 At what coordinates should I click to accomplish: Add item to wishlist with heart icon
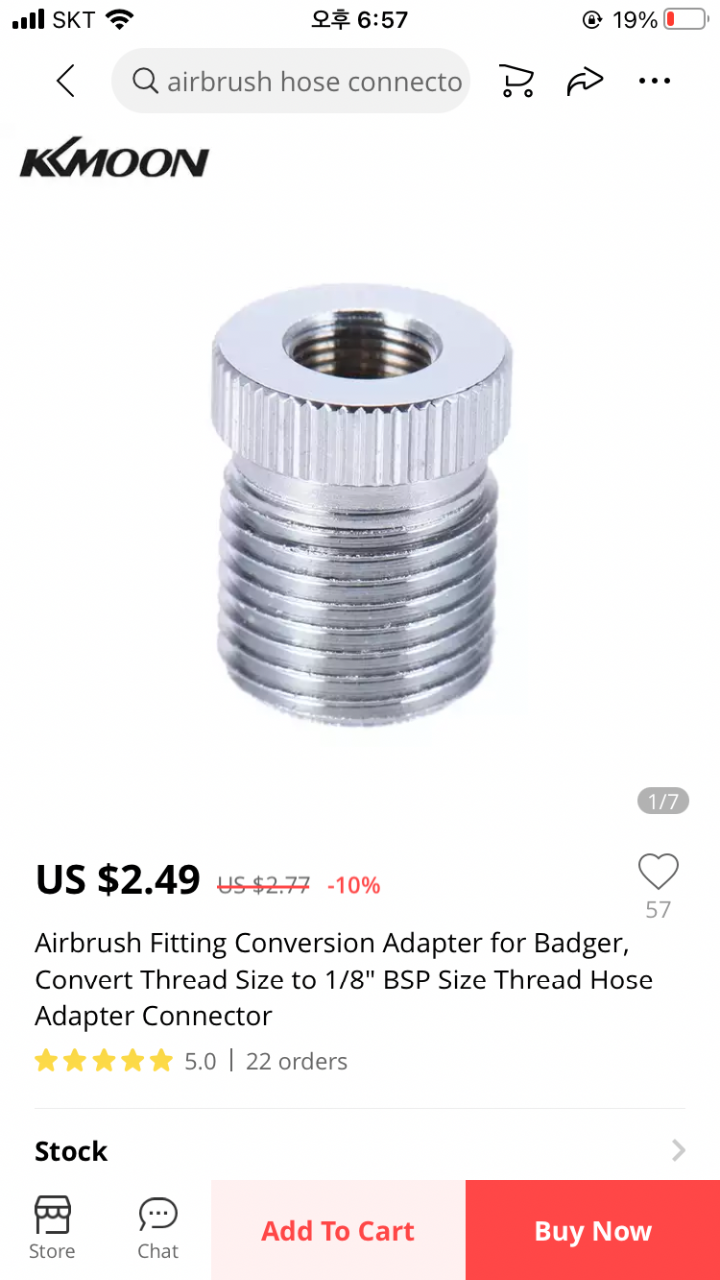click(658, 872)
